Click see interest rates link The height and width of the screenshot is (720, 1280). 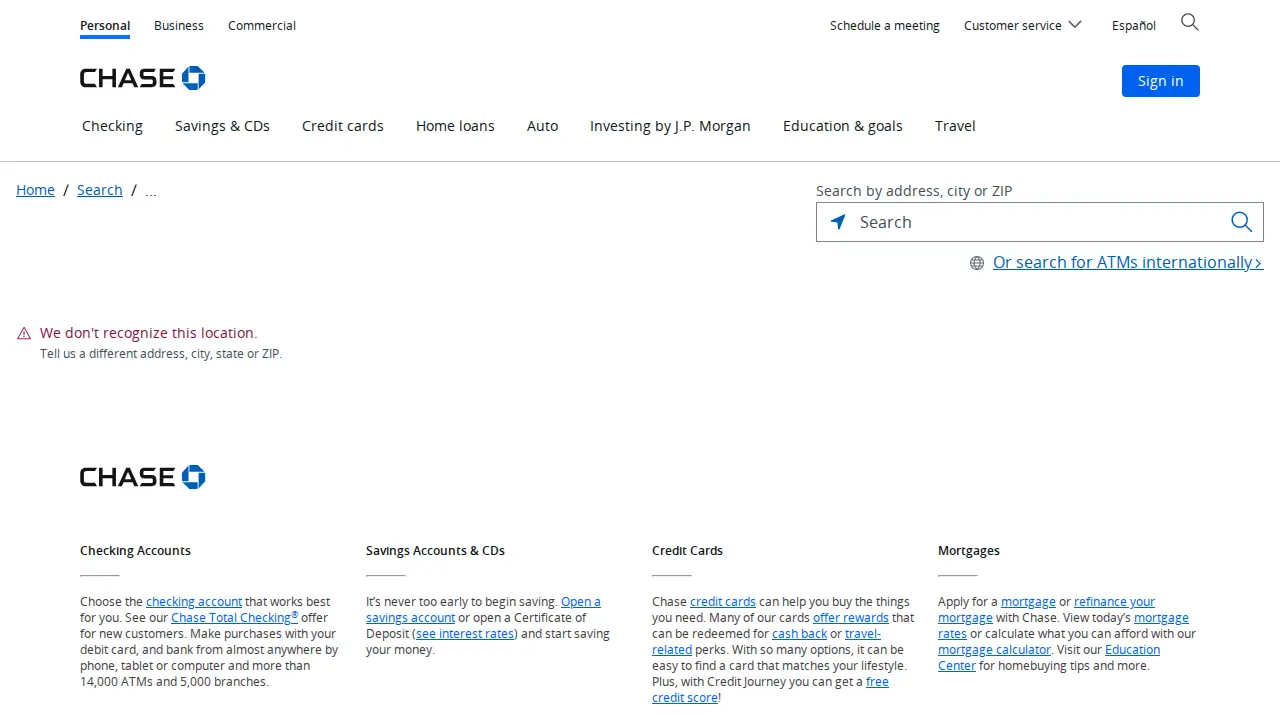point(465,634)
